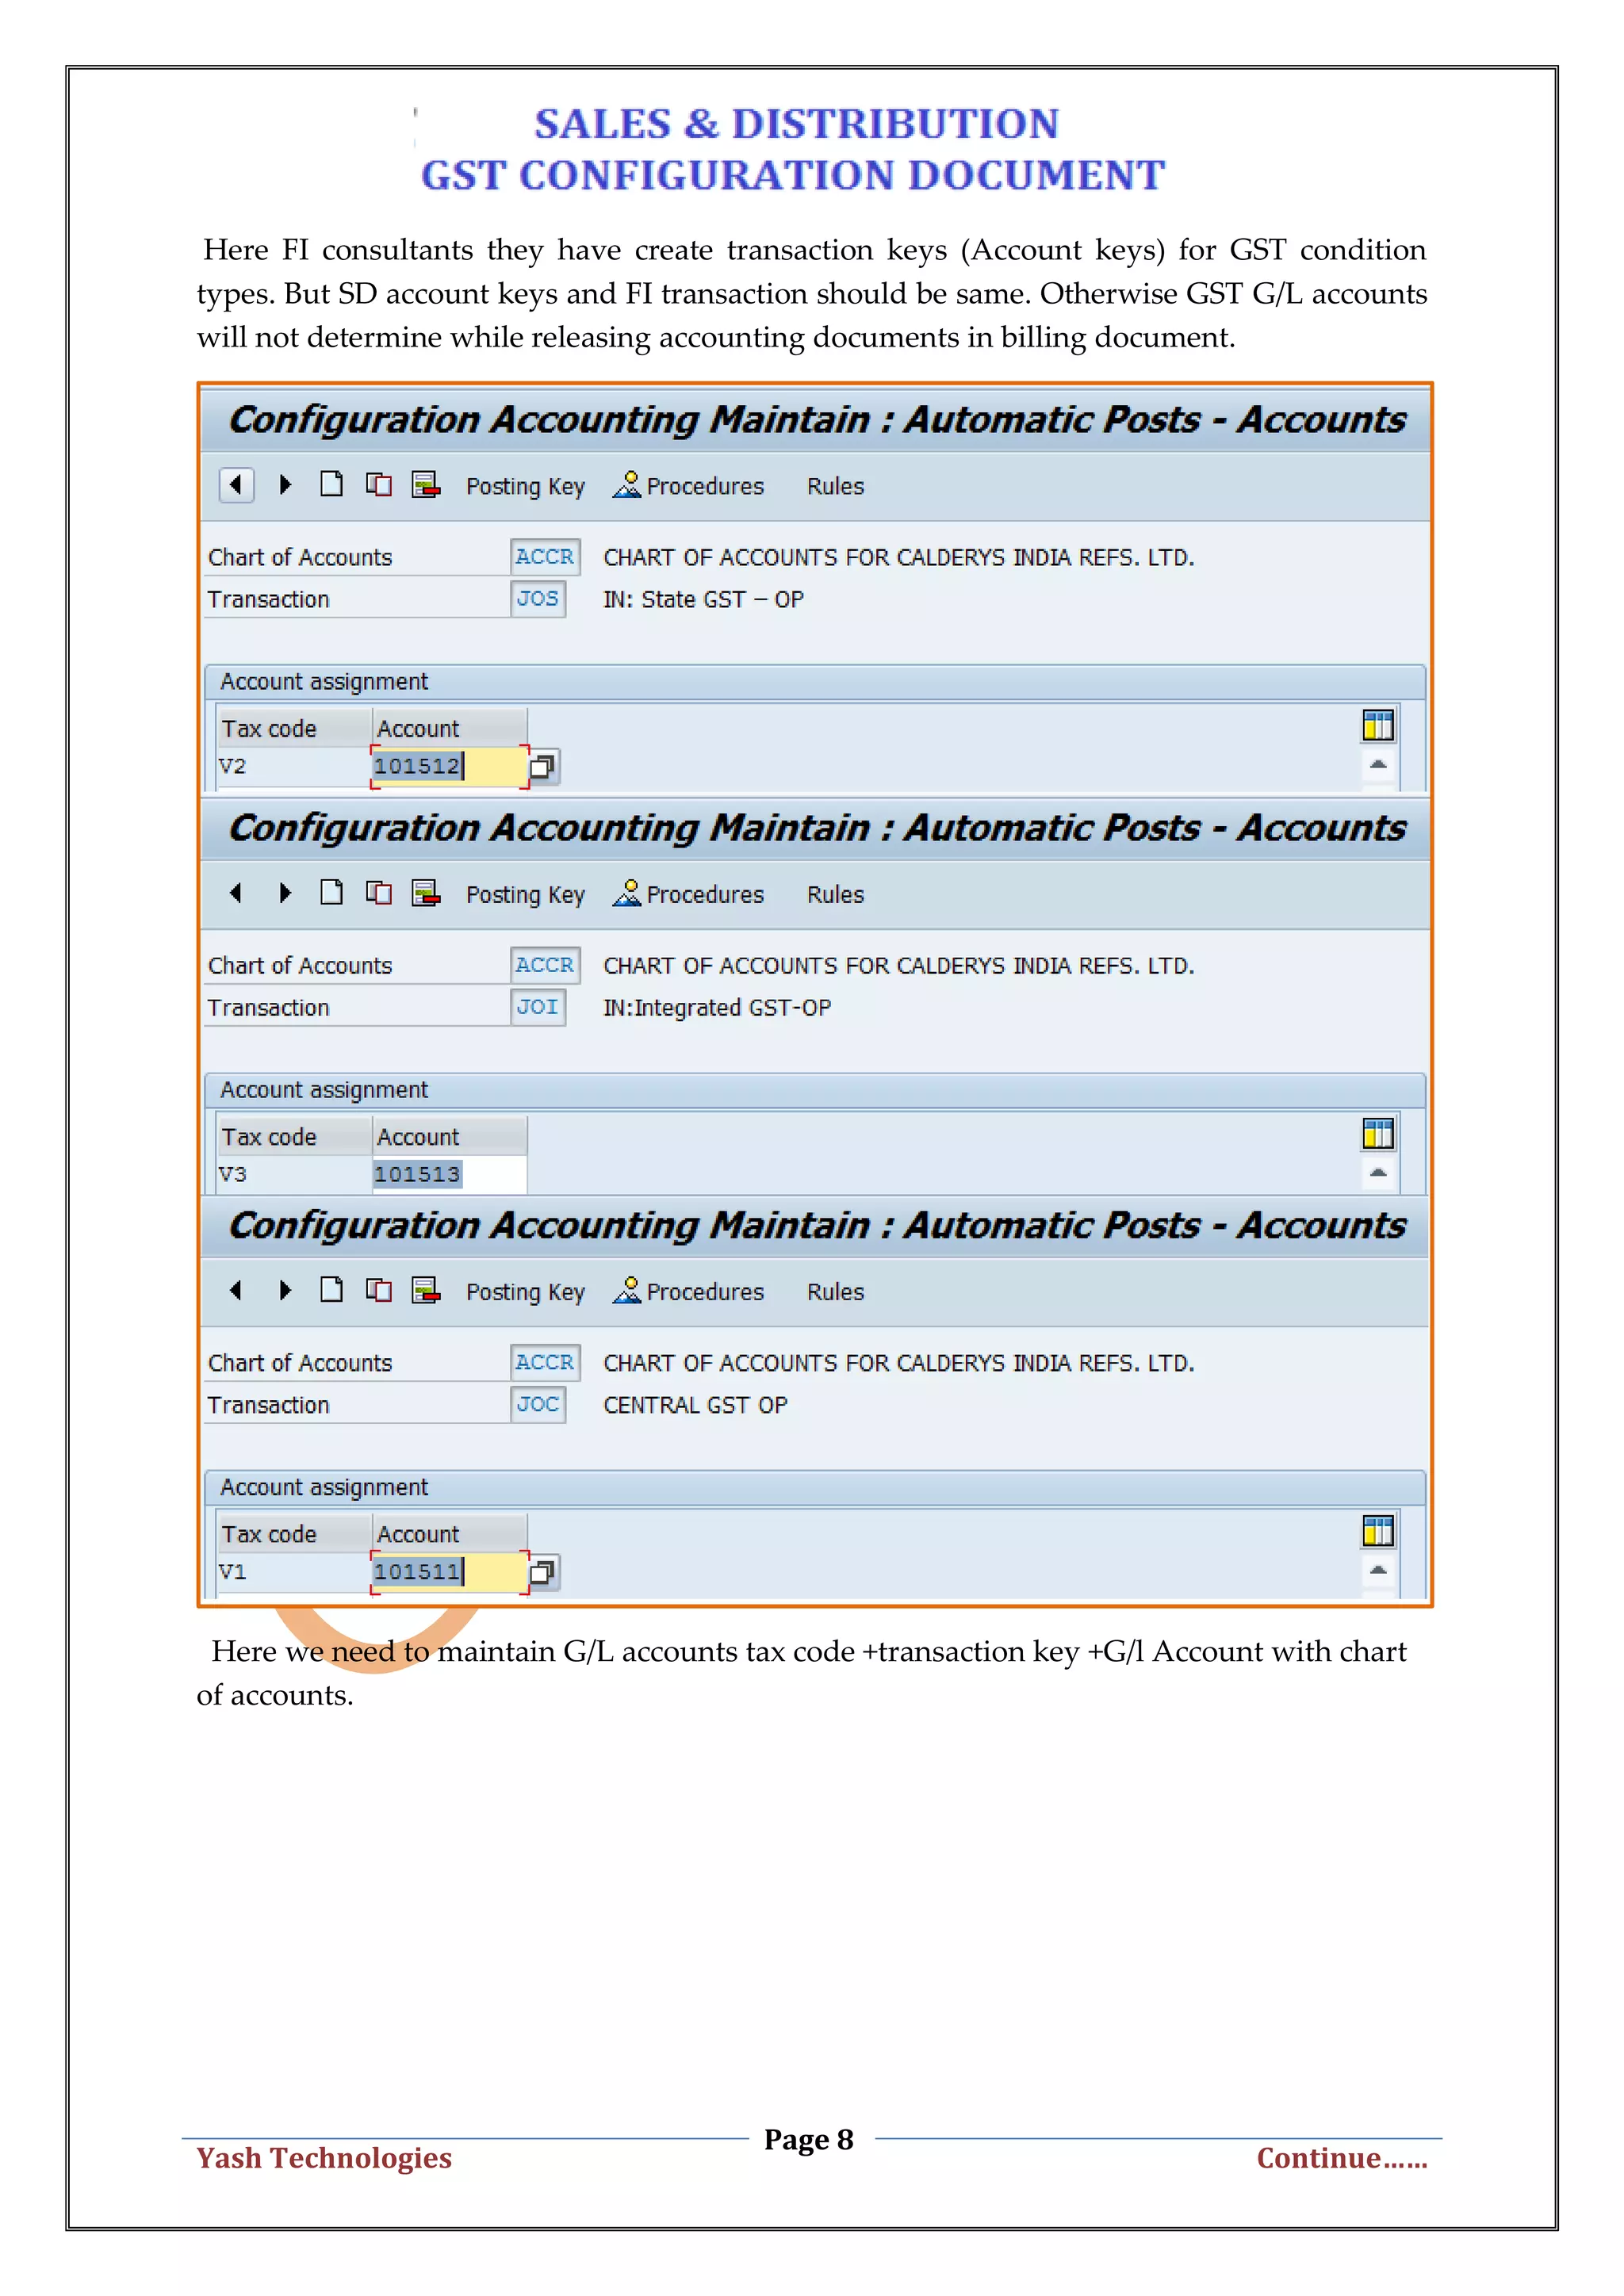Viewport: 1624px width, 2296px height.
Task: Open Rules in JOS transaction toolbar
Action: 835,486
